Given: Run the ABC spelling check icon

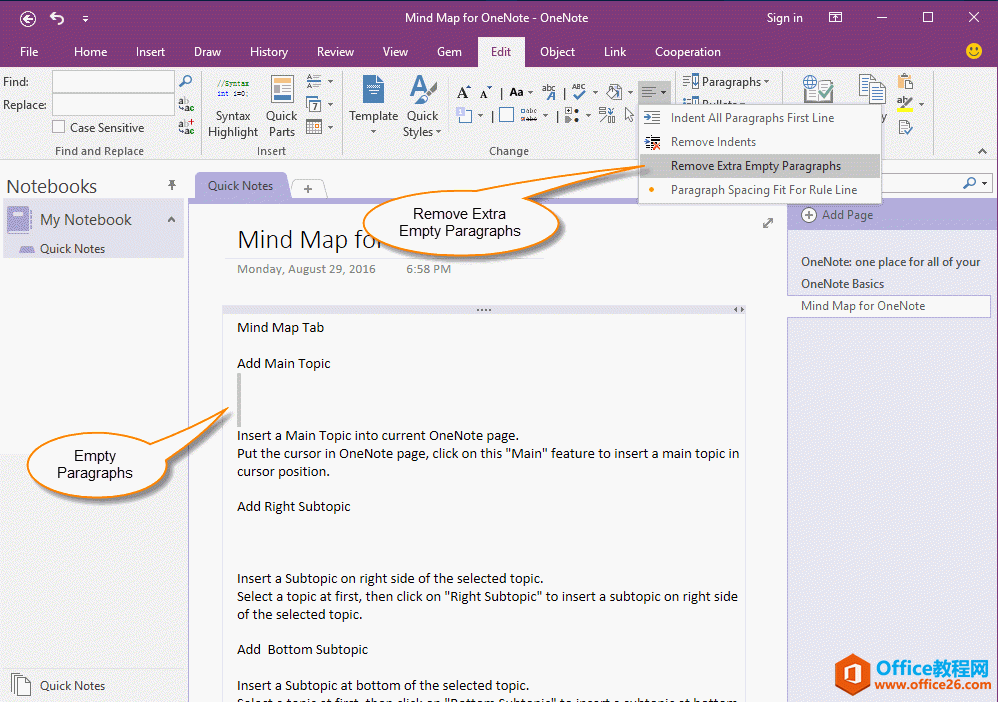Looking at the screenshot, I should point(578,90).
